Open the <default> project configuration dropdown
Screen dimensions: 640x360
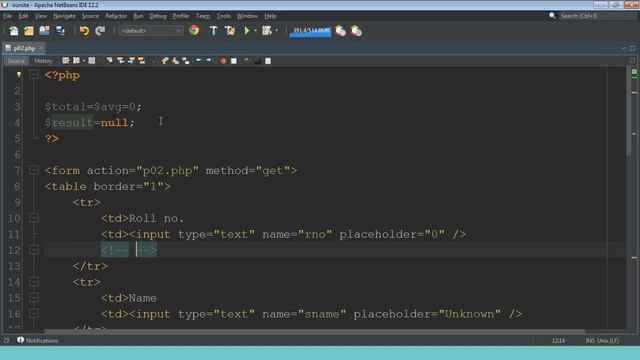[x=151, y=31]
